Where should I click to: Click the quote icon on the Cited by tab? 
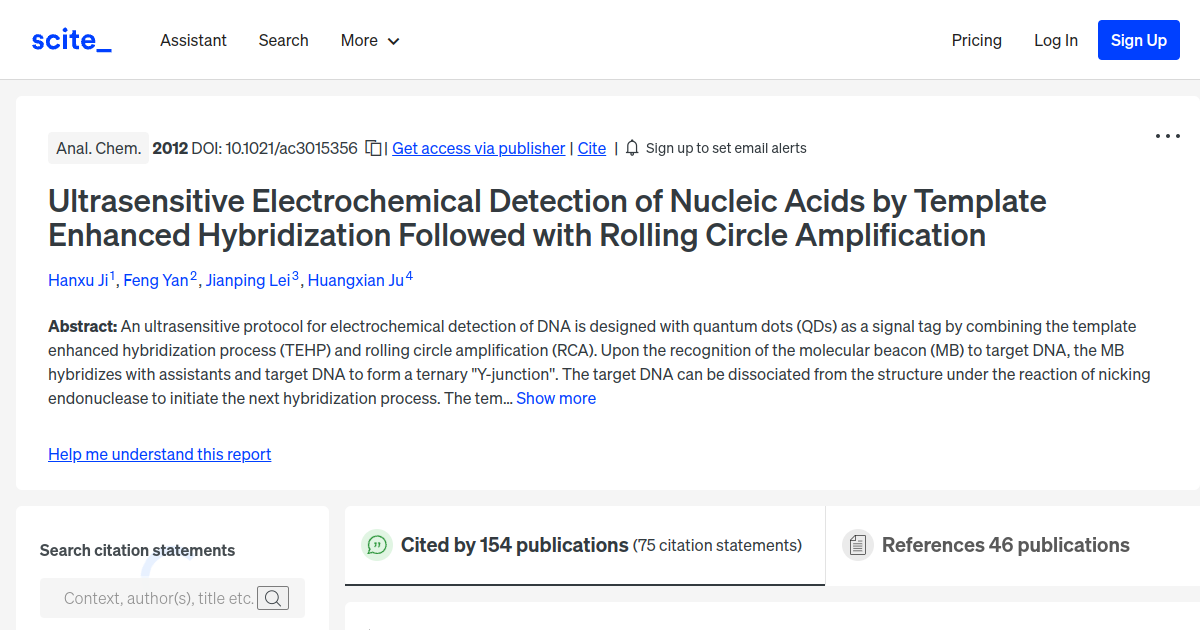(x=378, y=545)
